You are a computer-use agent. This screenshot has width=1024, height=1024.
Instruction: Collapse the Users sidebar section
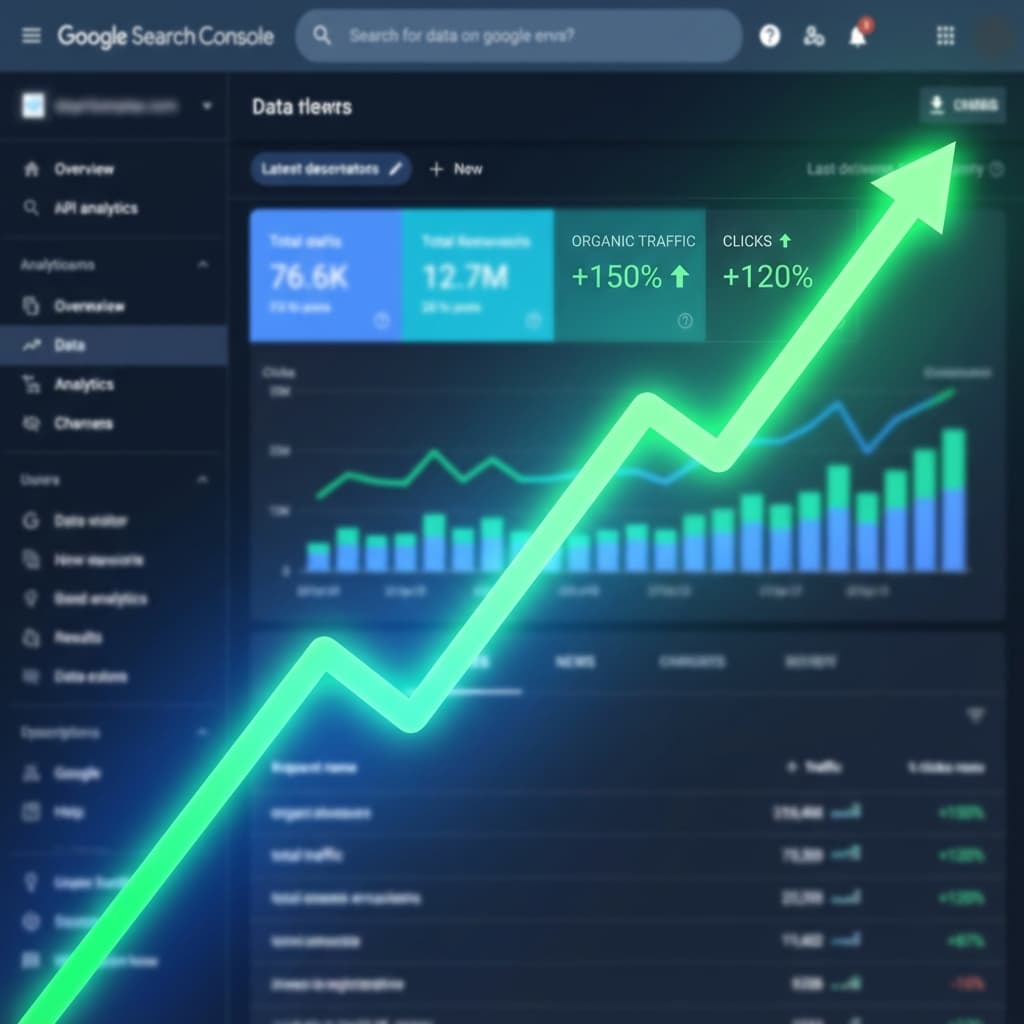coord(203,480)
